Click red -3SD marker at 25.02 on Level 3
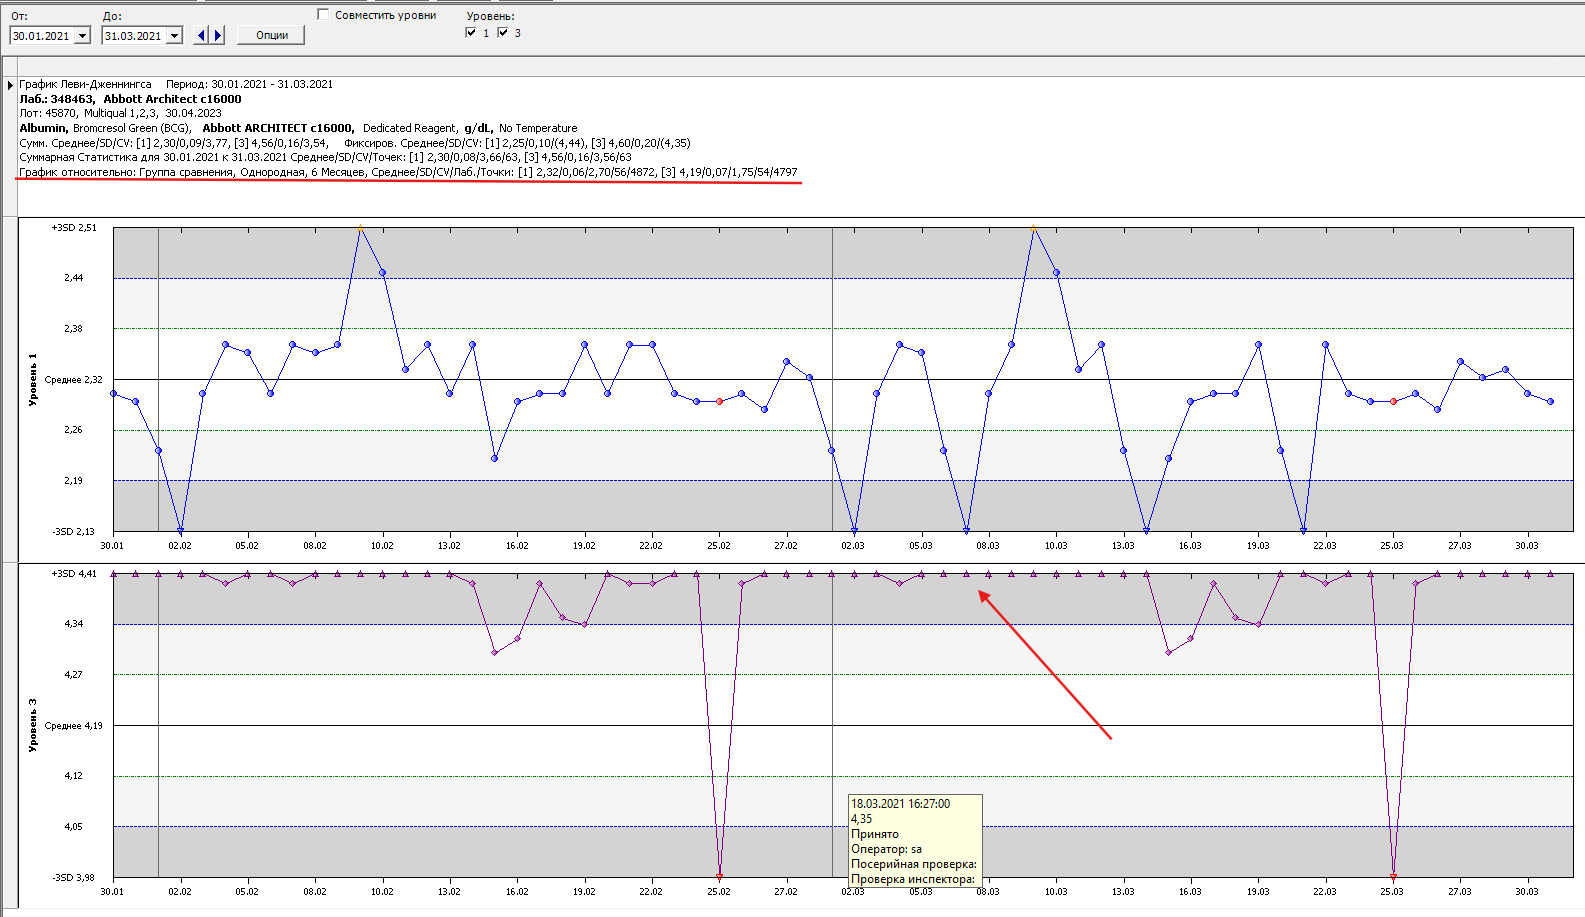This screenshot has height=917, width=1585. coord(719,877)
